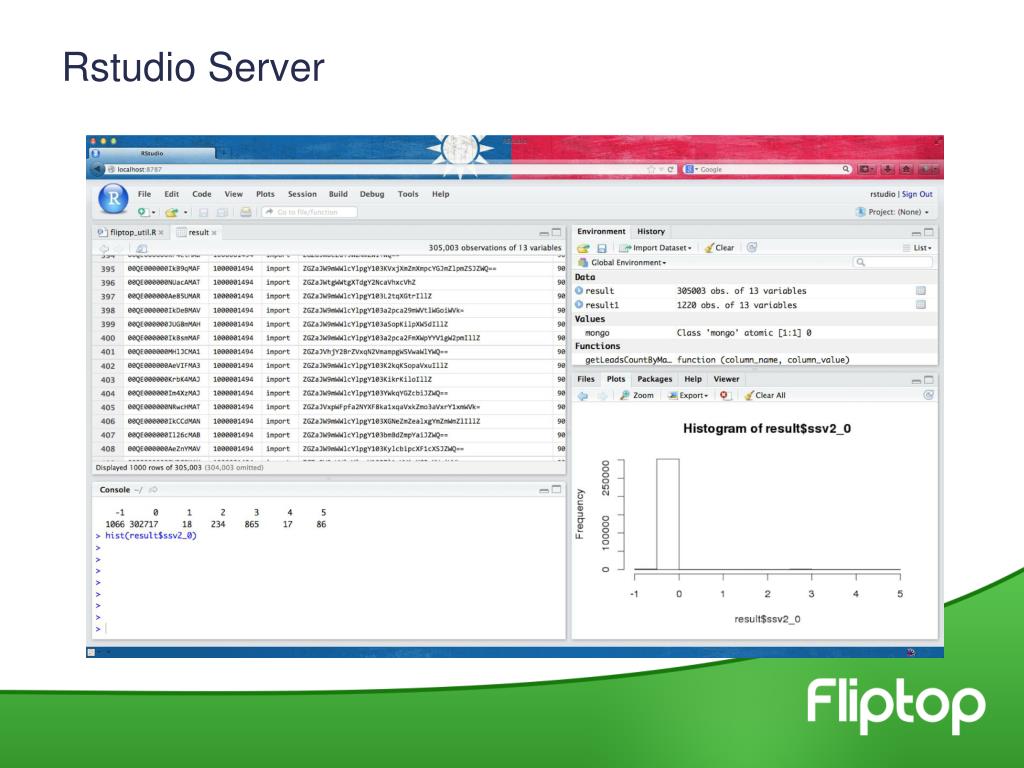
Task: Click the Save document disk icon
Action: point(204,212)
